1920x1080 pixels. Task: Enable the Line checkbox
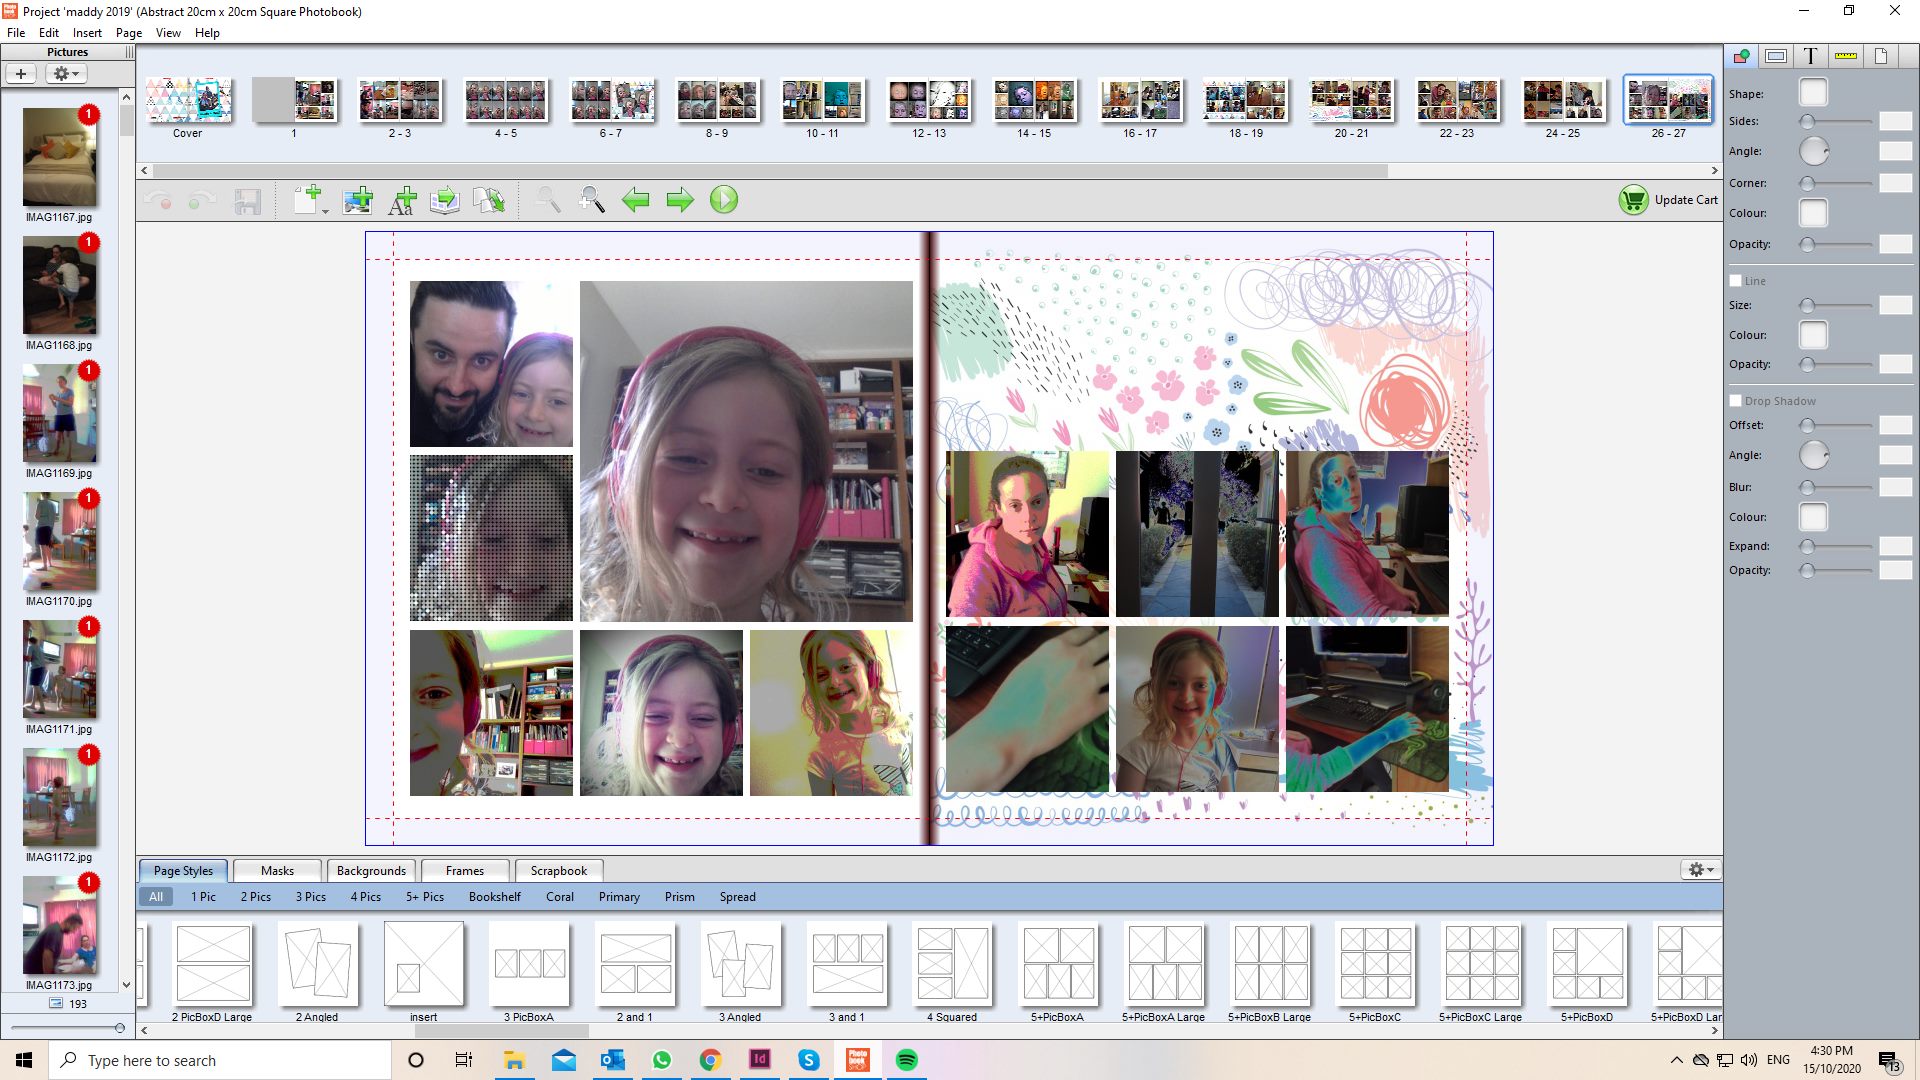1736,281
